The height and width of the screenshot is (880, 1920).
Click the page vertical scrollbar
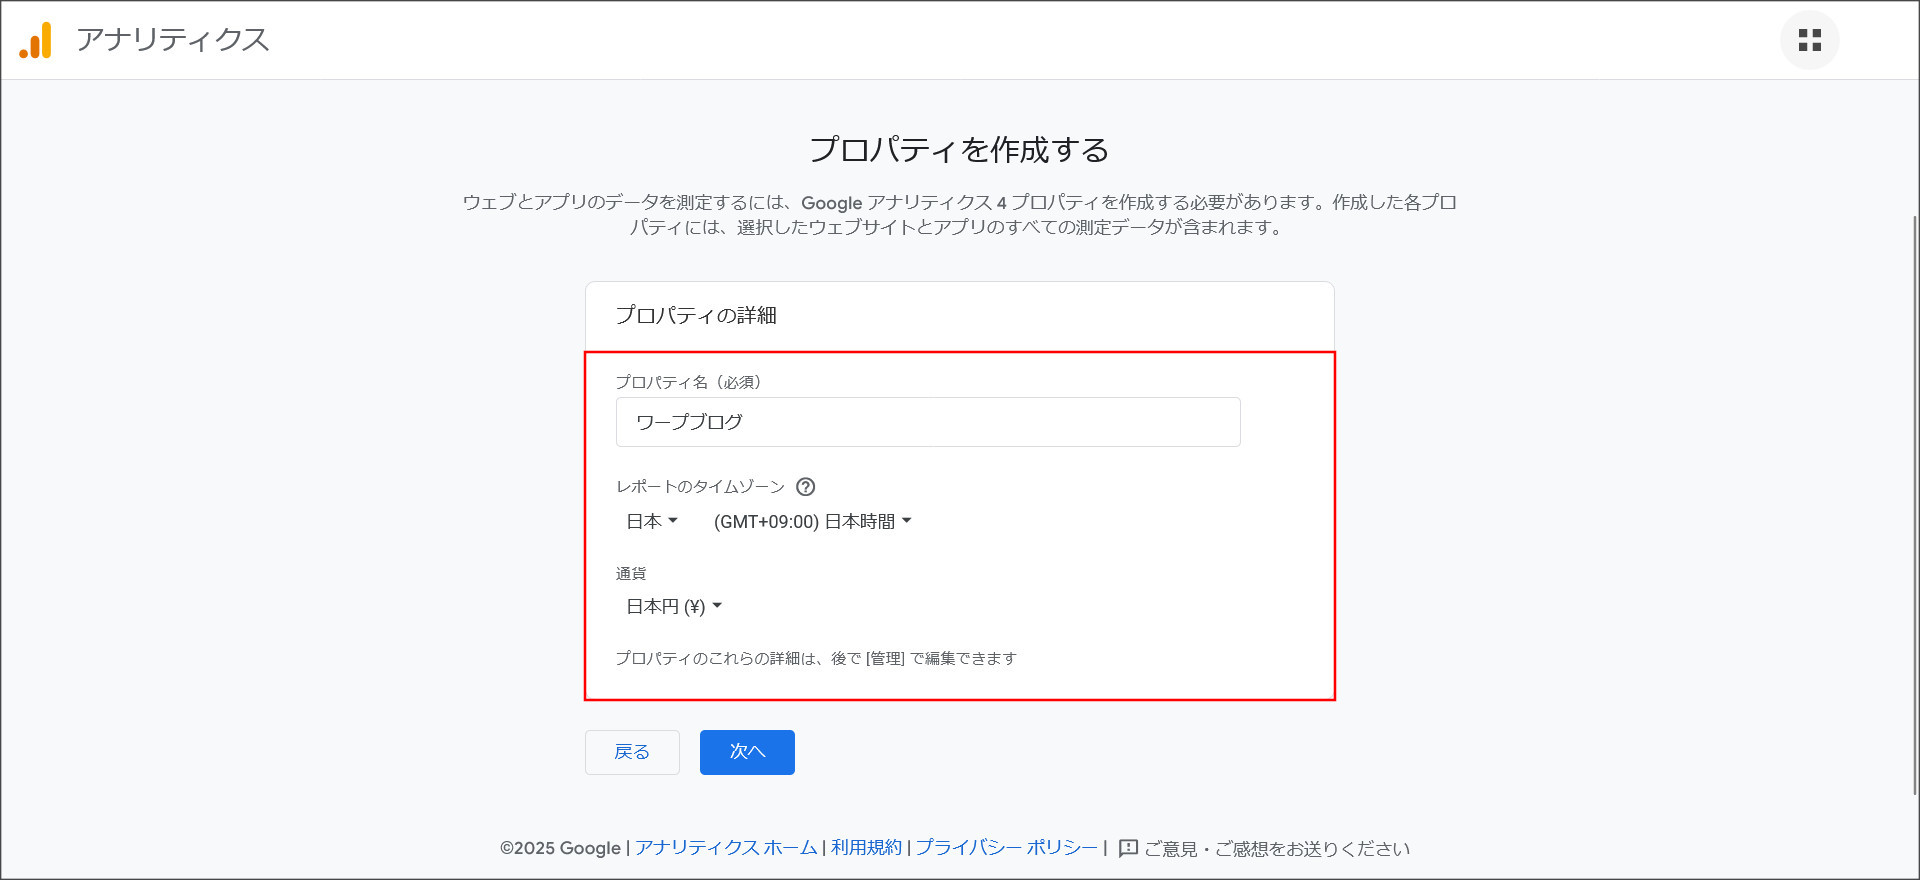1914,505
